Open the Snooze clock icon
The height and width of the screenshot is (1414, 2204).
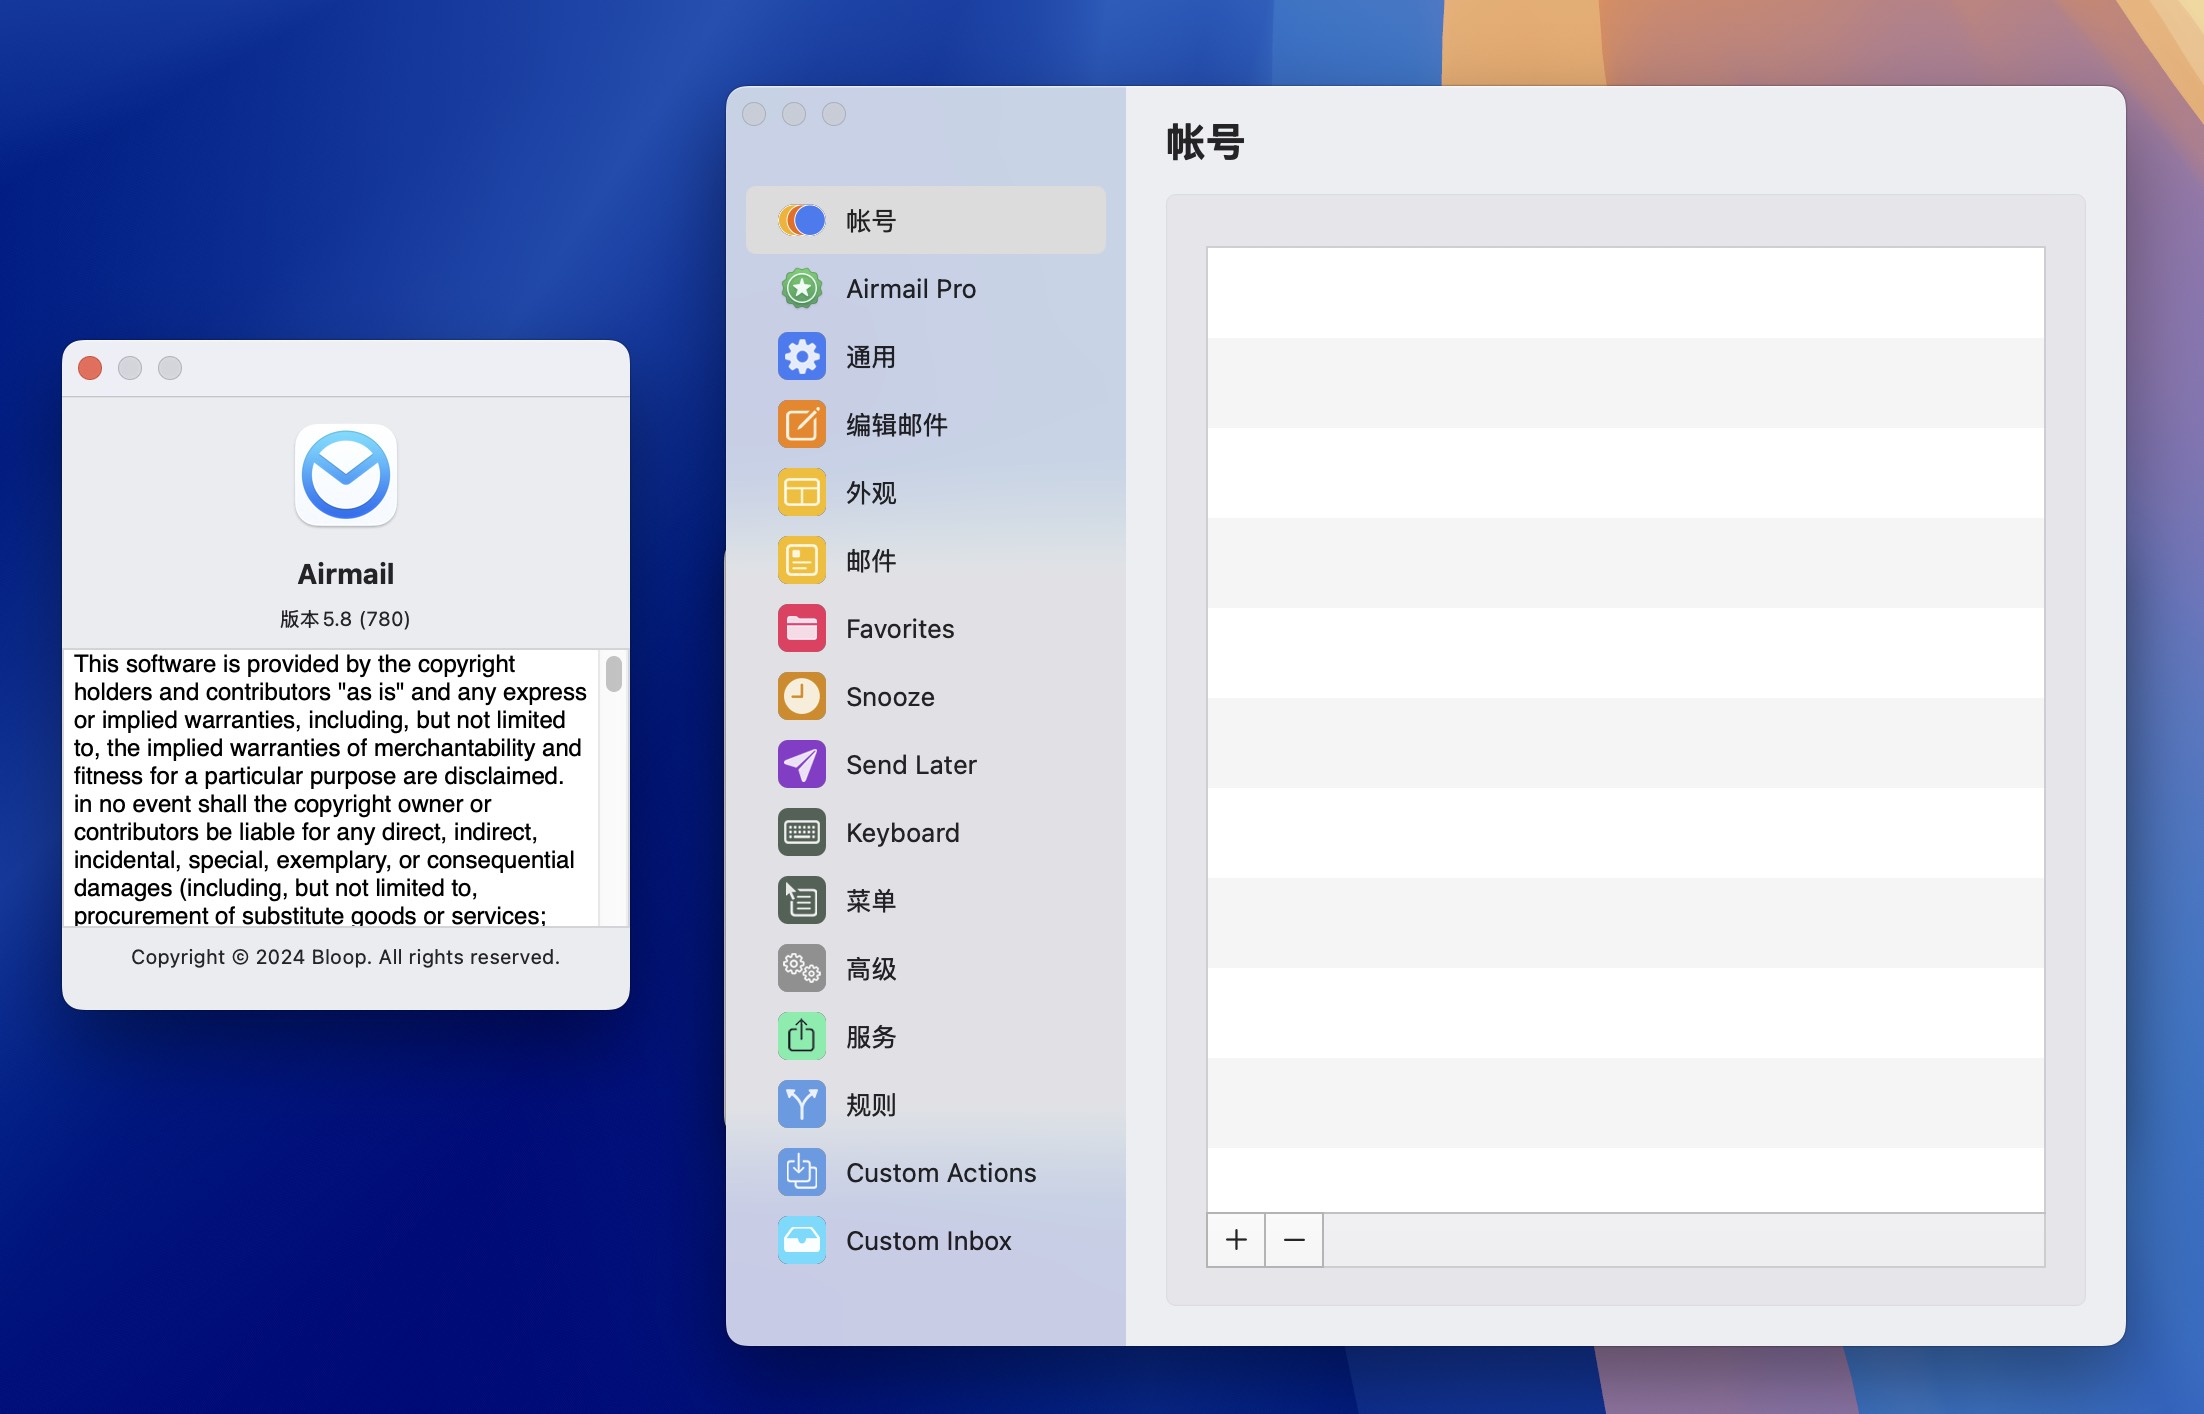click(802, 696)
